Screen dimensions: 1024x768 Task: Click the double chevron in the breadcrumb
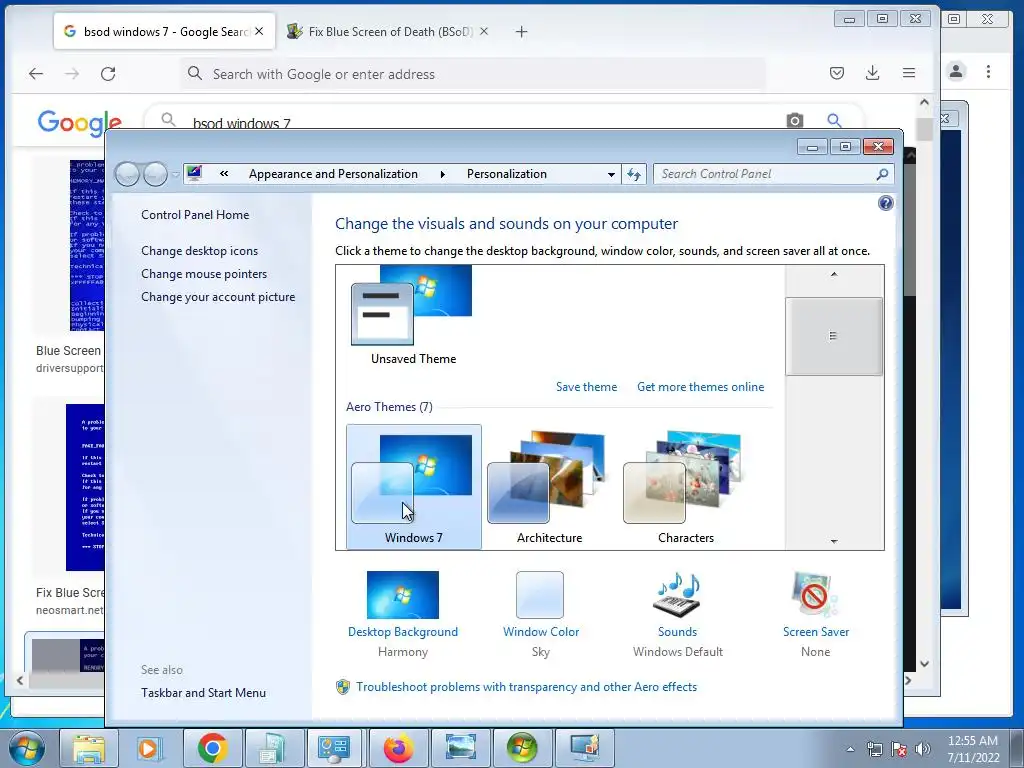[224, 174]
